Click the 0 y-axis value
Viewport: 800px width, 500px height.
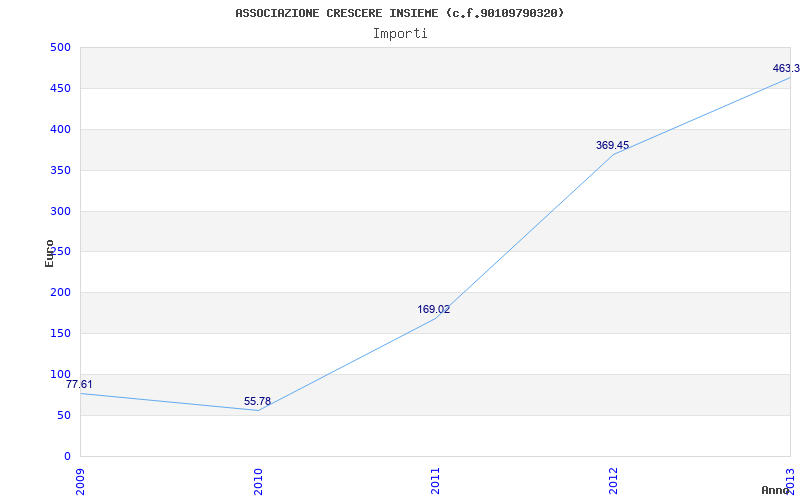point(67,456)
